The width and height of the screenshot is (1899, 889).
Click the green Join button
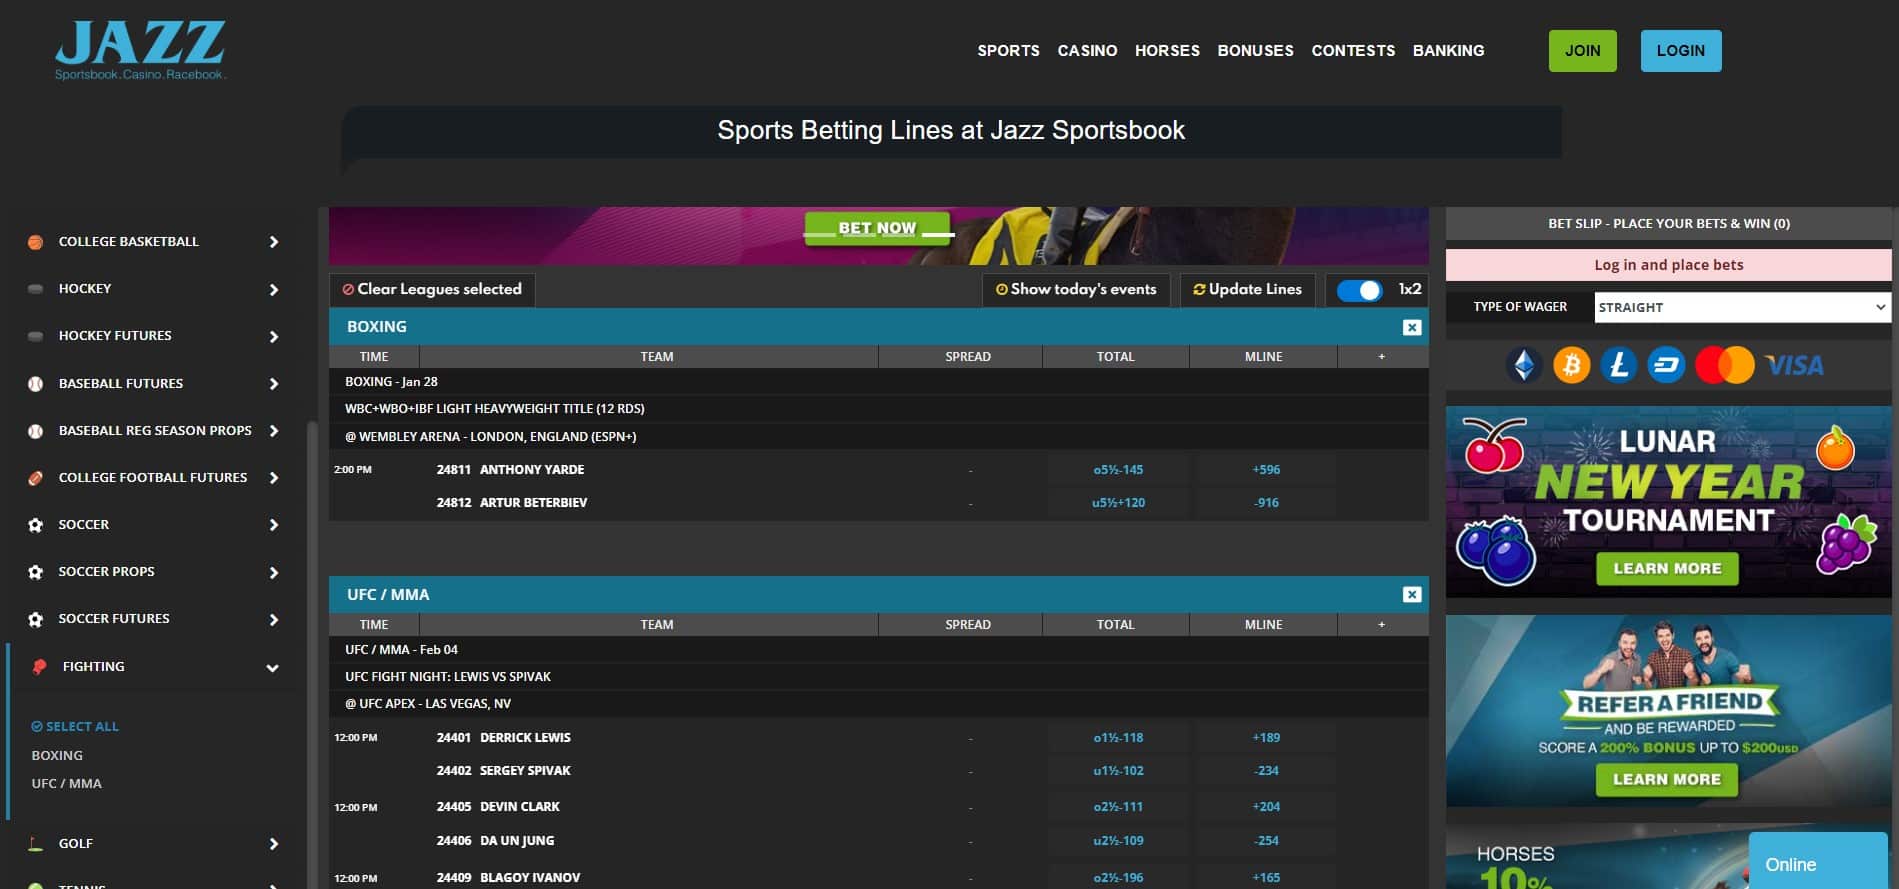(1582, 51)
